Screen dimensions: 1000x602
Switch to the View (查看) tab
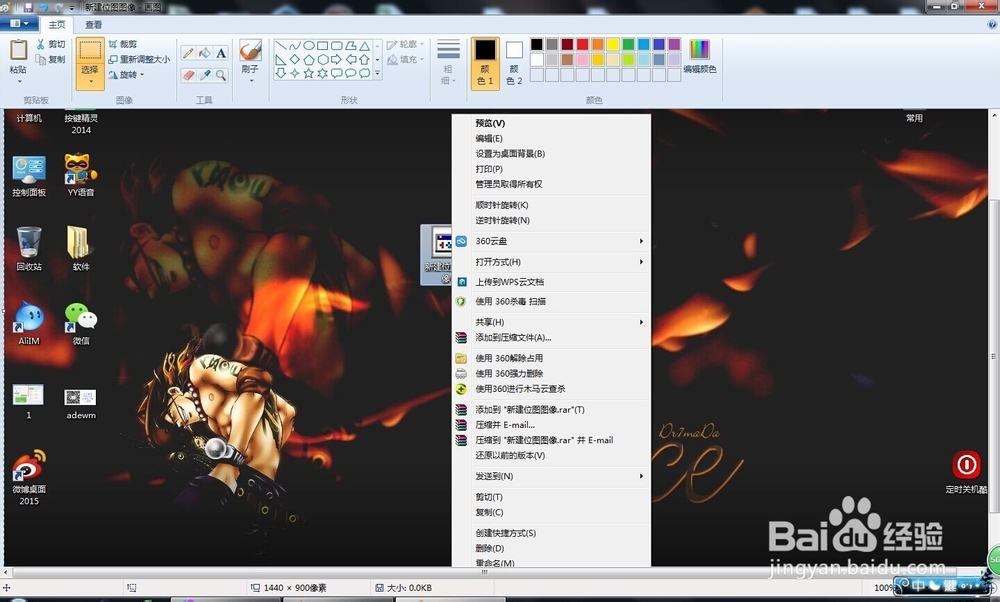coord(94,24)
